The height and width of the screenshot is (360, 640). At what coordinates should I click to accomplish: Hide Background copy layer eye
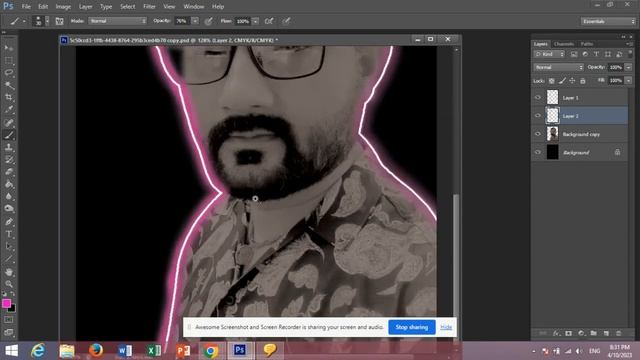coord(538,134)
